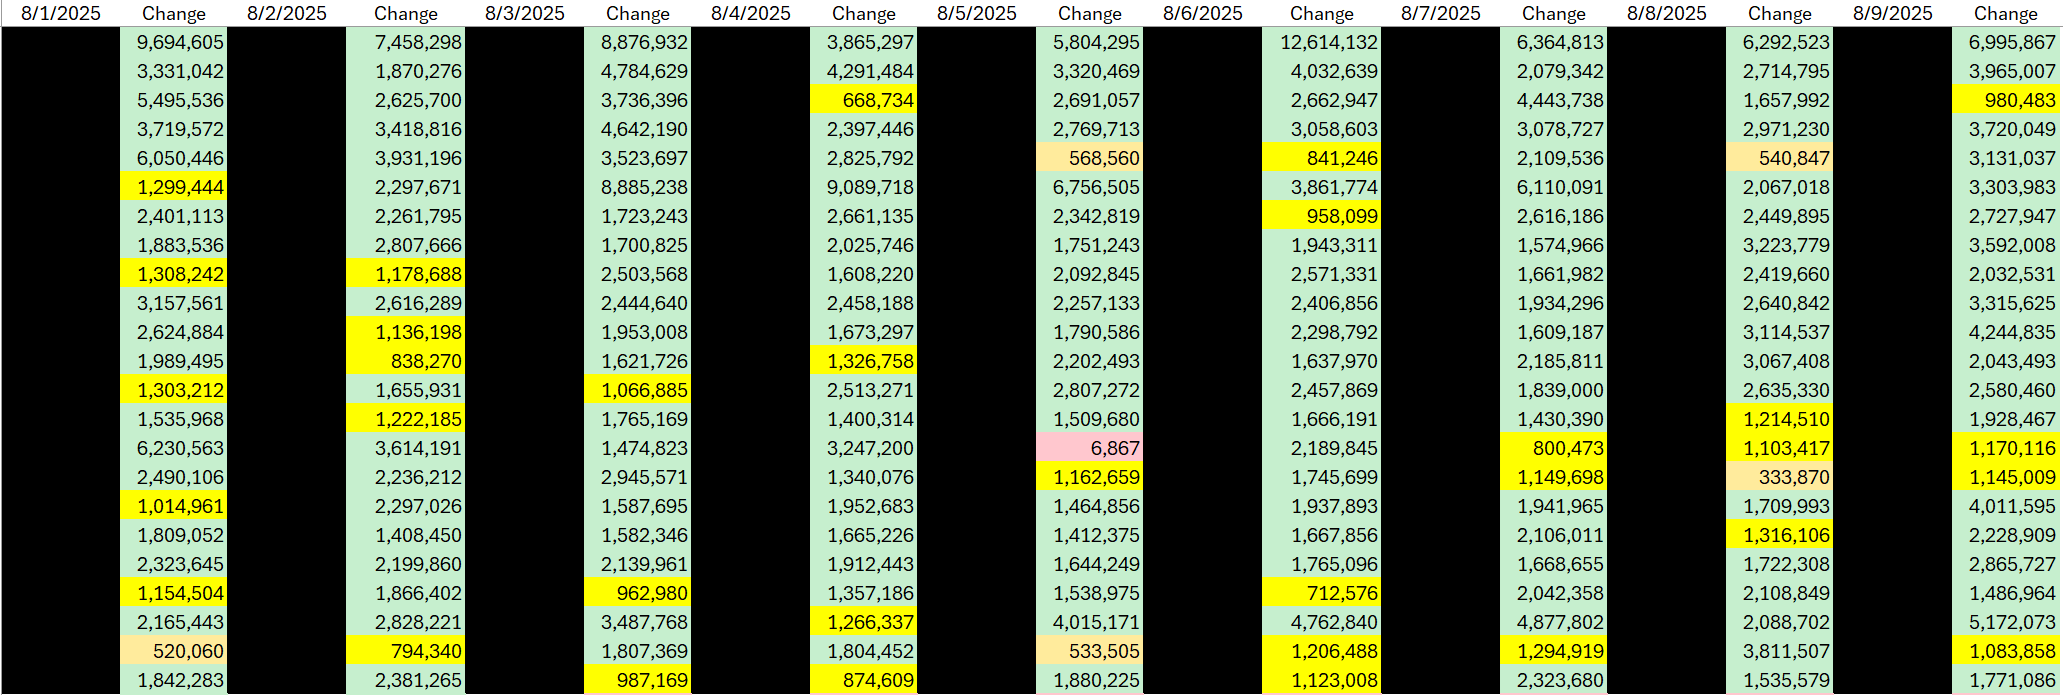Click cell with value 8,876,932
The height and width of the screenshot is (695, 2063).
(637, 42)
